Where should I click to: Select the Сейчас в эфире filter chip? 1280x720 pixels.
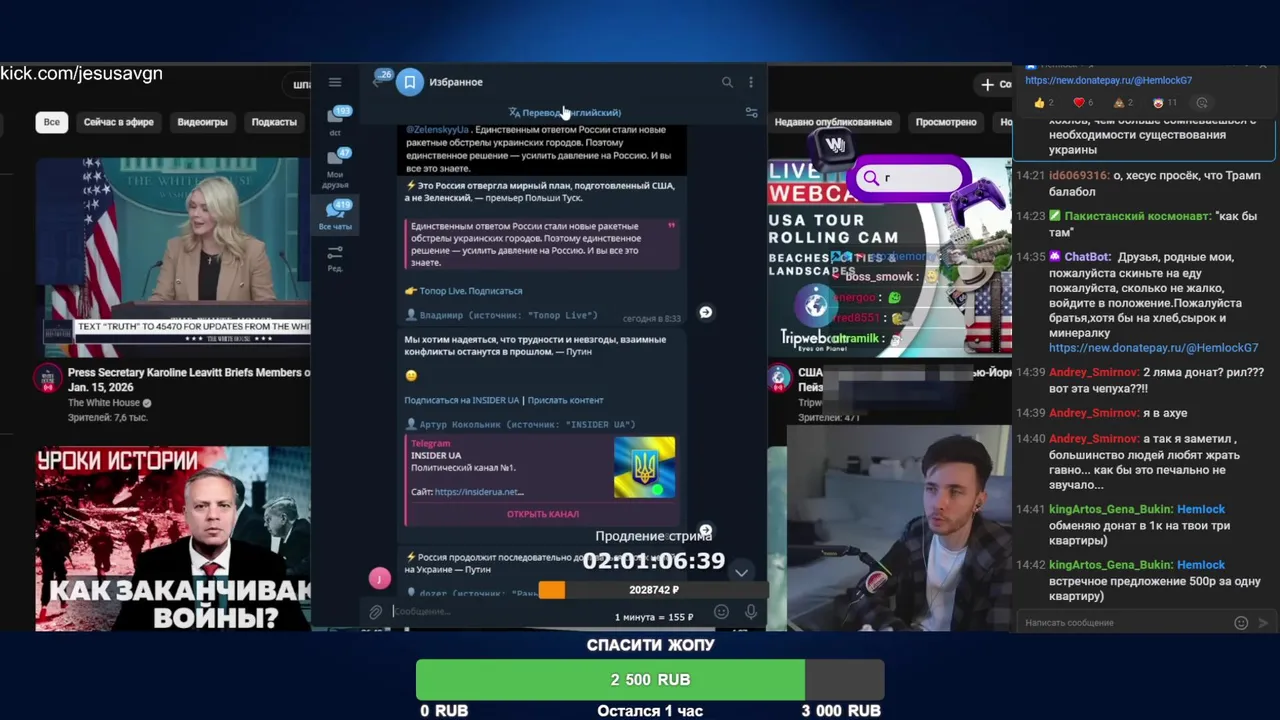pyautogui.click(x=118, y=122)
